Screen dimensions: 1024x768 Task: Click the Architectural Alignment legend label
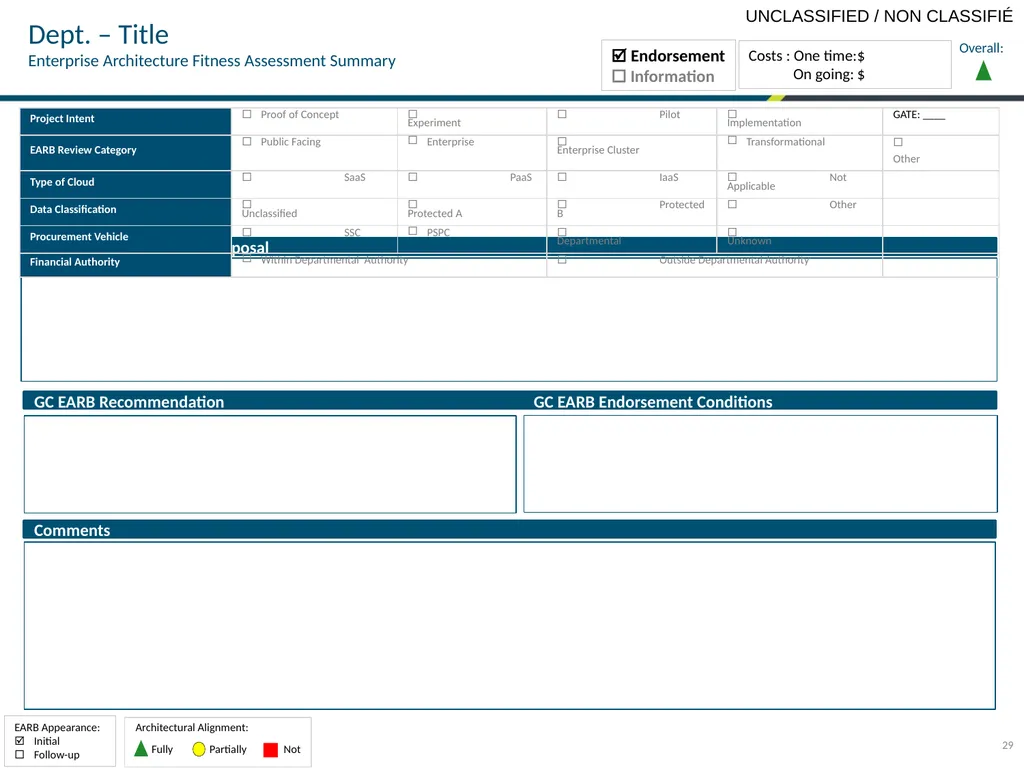192,728
